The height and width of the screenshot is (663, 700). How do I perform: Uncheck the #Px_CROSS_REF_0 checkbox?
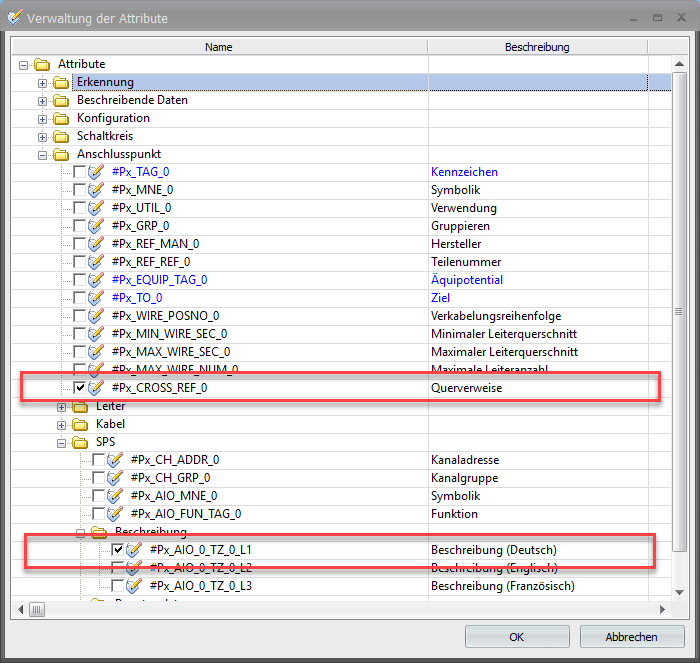coord(80,388)
